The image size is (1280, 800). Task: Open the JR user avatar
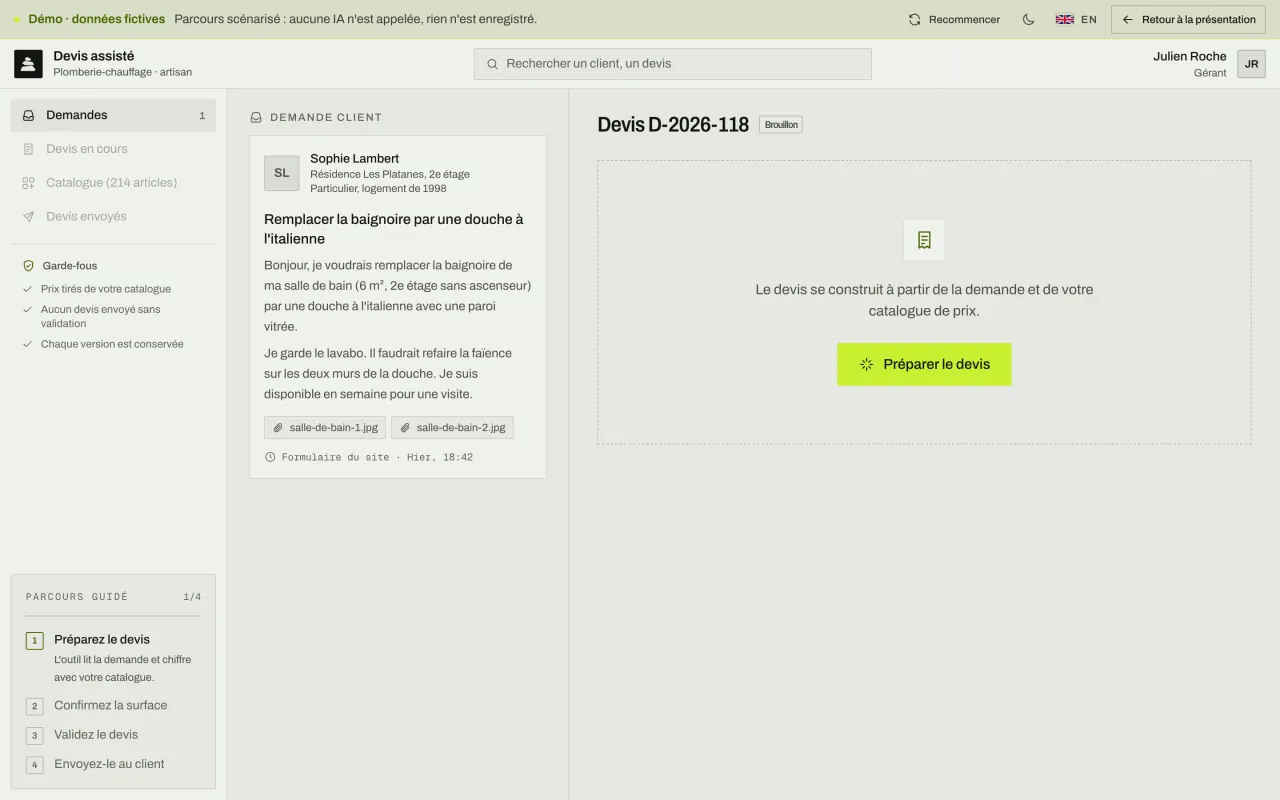tap(1251, 64)
